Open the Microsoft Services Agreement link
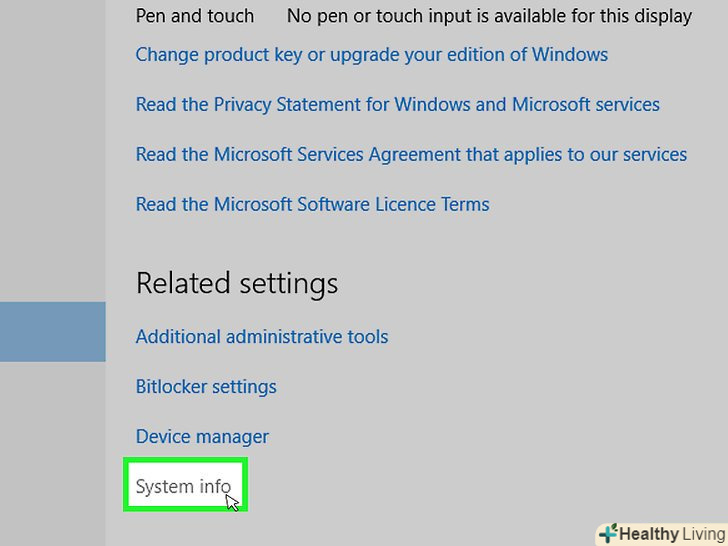 pos(411,154)
